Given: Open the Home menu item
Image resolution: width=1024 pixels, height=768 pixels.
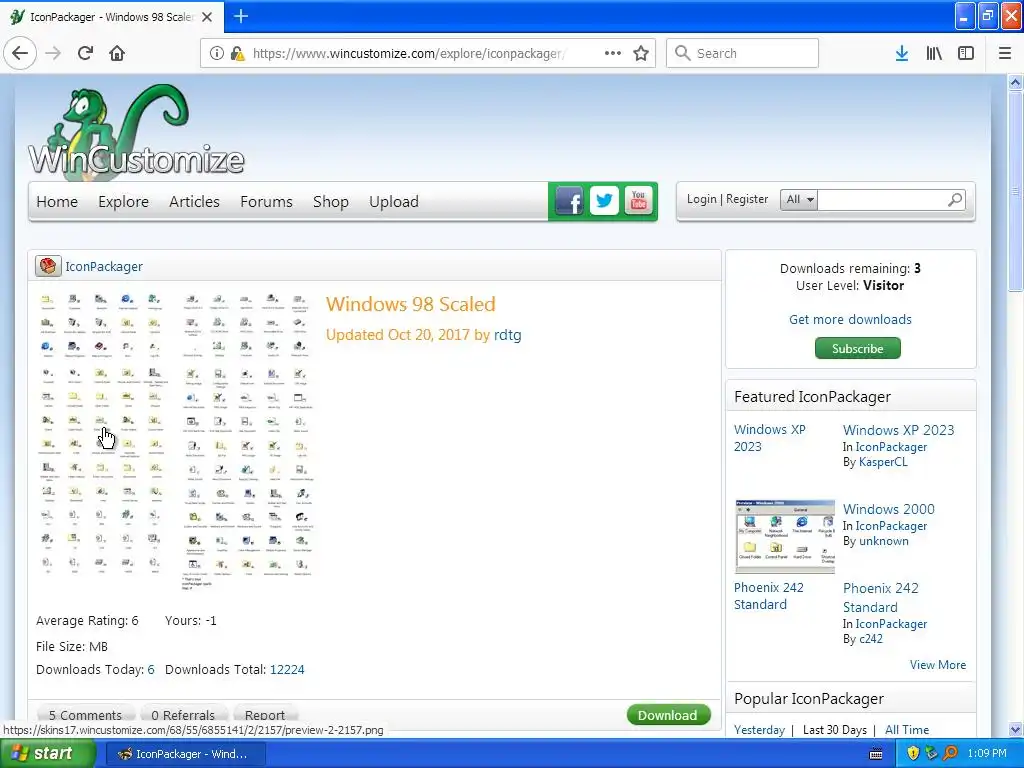Looking at the screenshot, I should pyautogui.click(x=57, y=202).
